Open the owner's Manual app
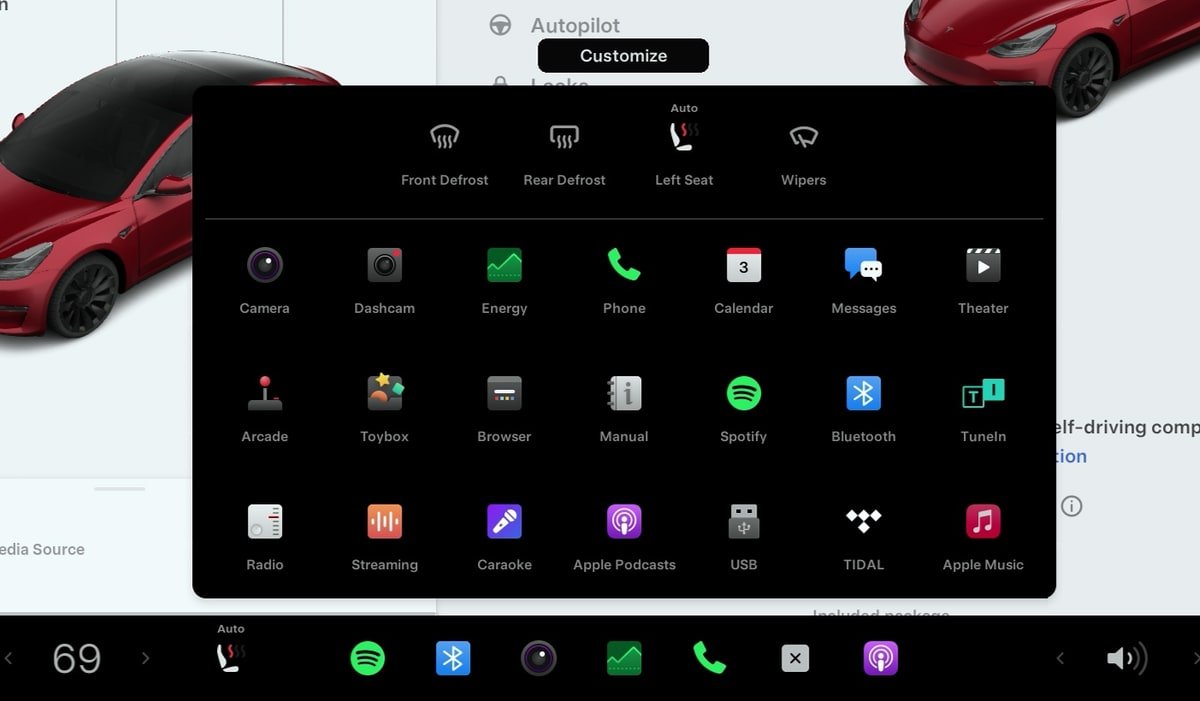1200x701 pixels. 624,409
